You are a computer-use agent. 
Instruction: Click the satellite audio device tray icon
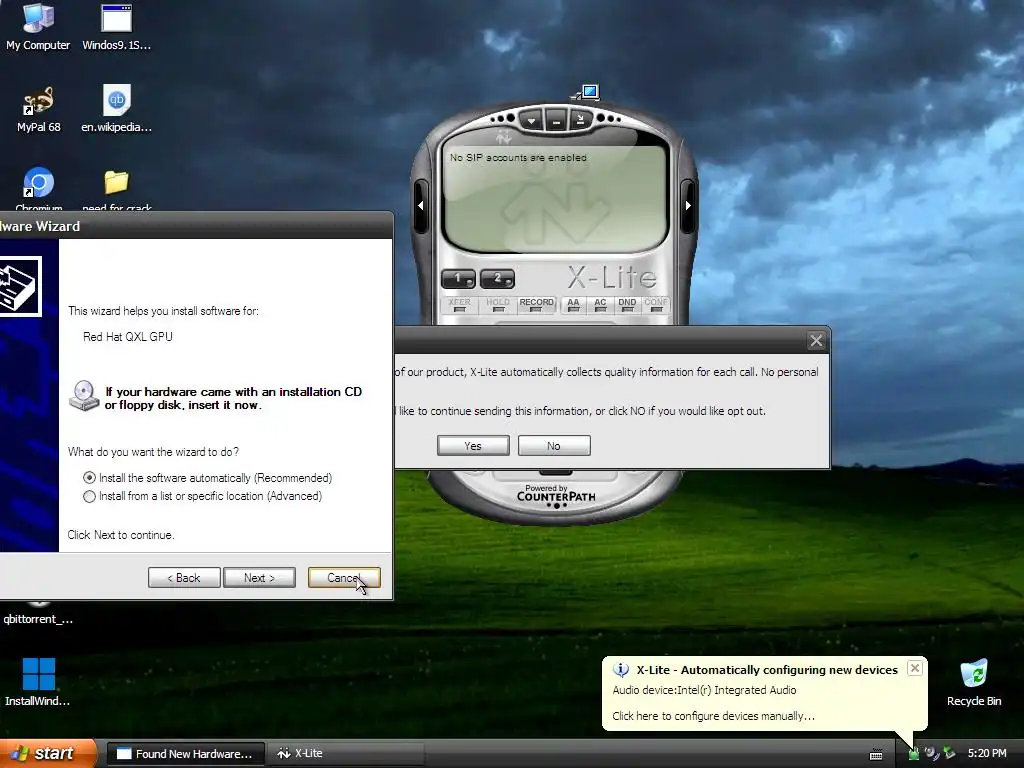(932, 754)
